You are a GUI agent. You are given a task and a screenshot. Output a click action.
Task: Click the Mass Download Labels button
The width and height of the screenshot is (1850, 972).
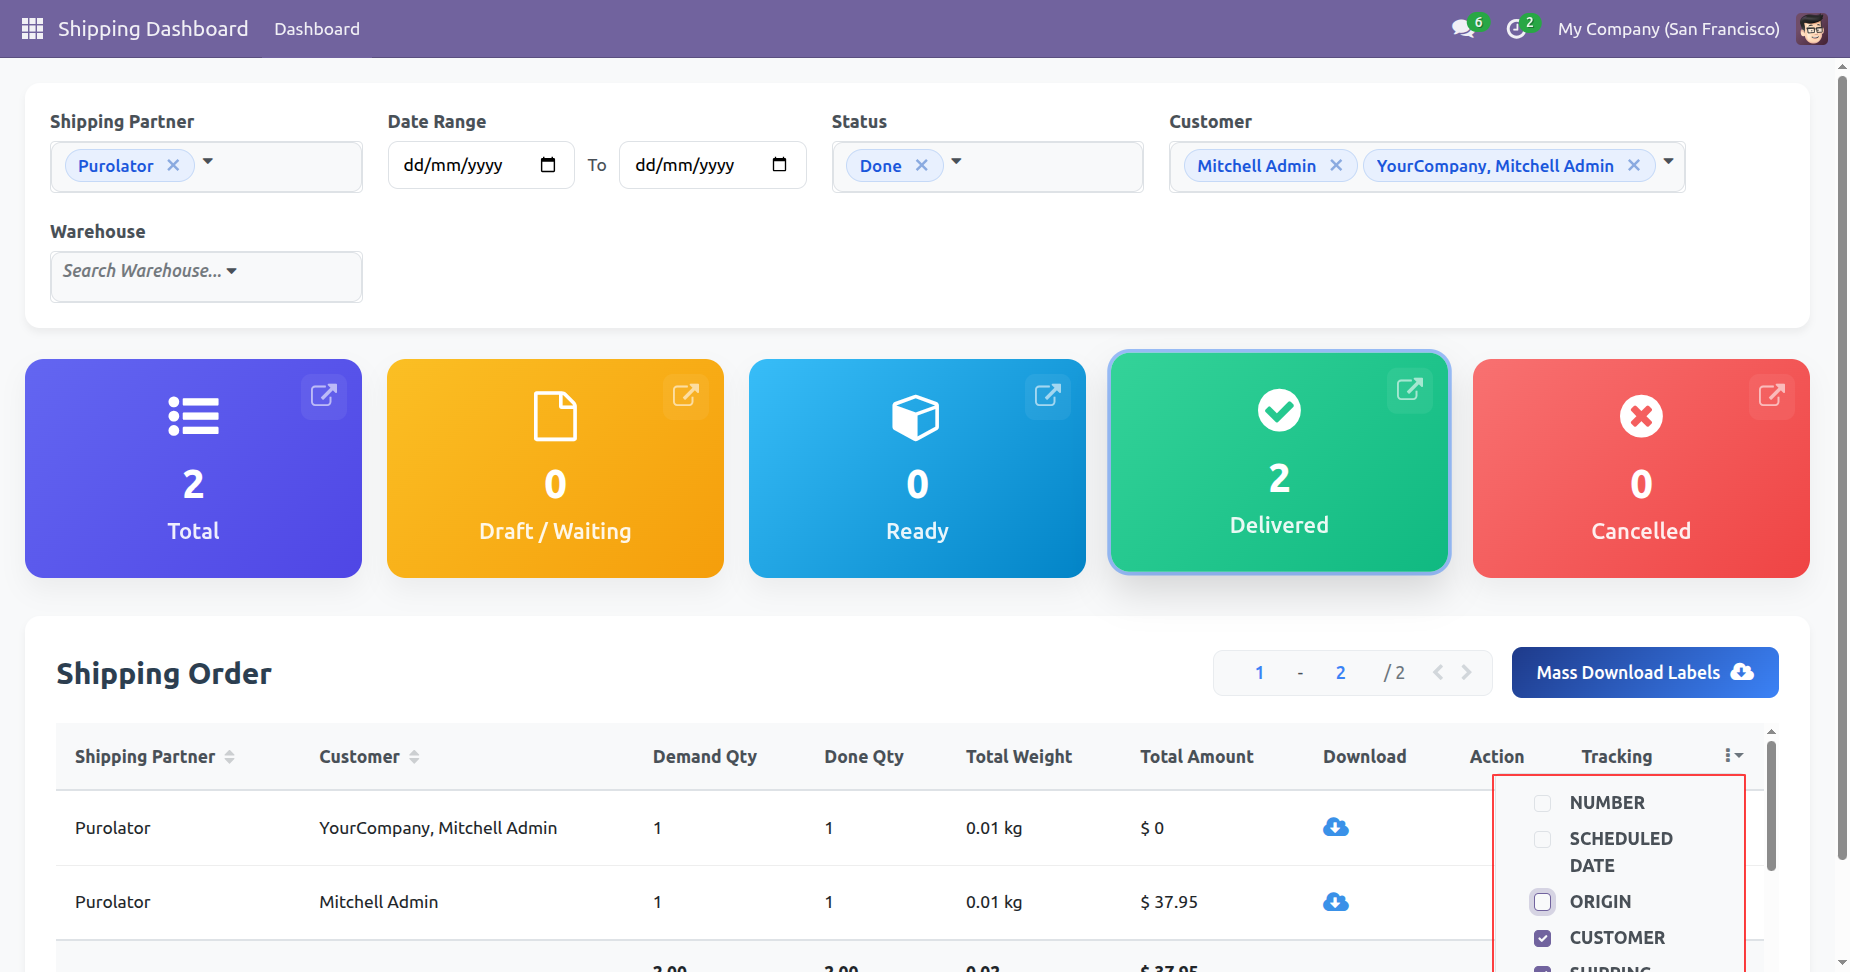[1644, 672]
